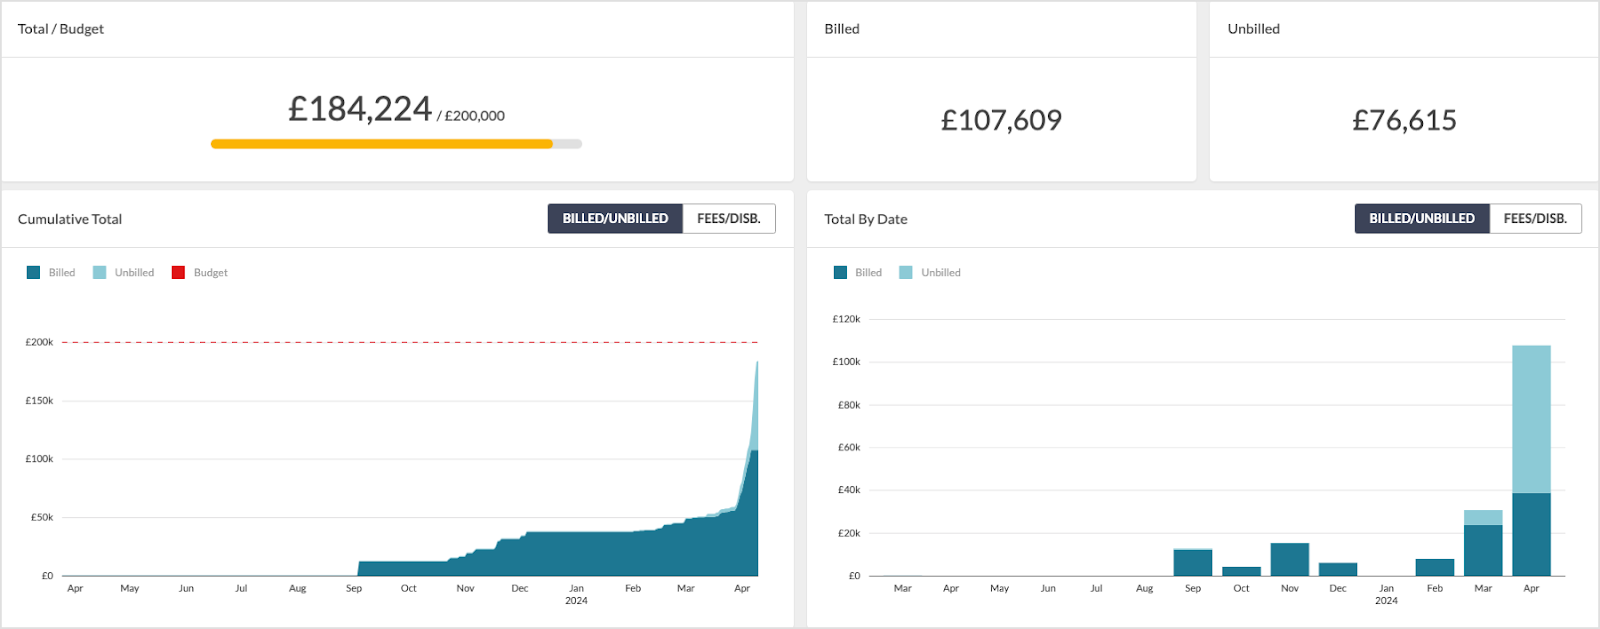This screenshot has width=1600, height=629.
Task: Click the Billed card title
Action: pyautogui.click(x=842, y=29)
